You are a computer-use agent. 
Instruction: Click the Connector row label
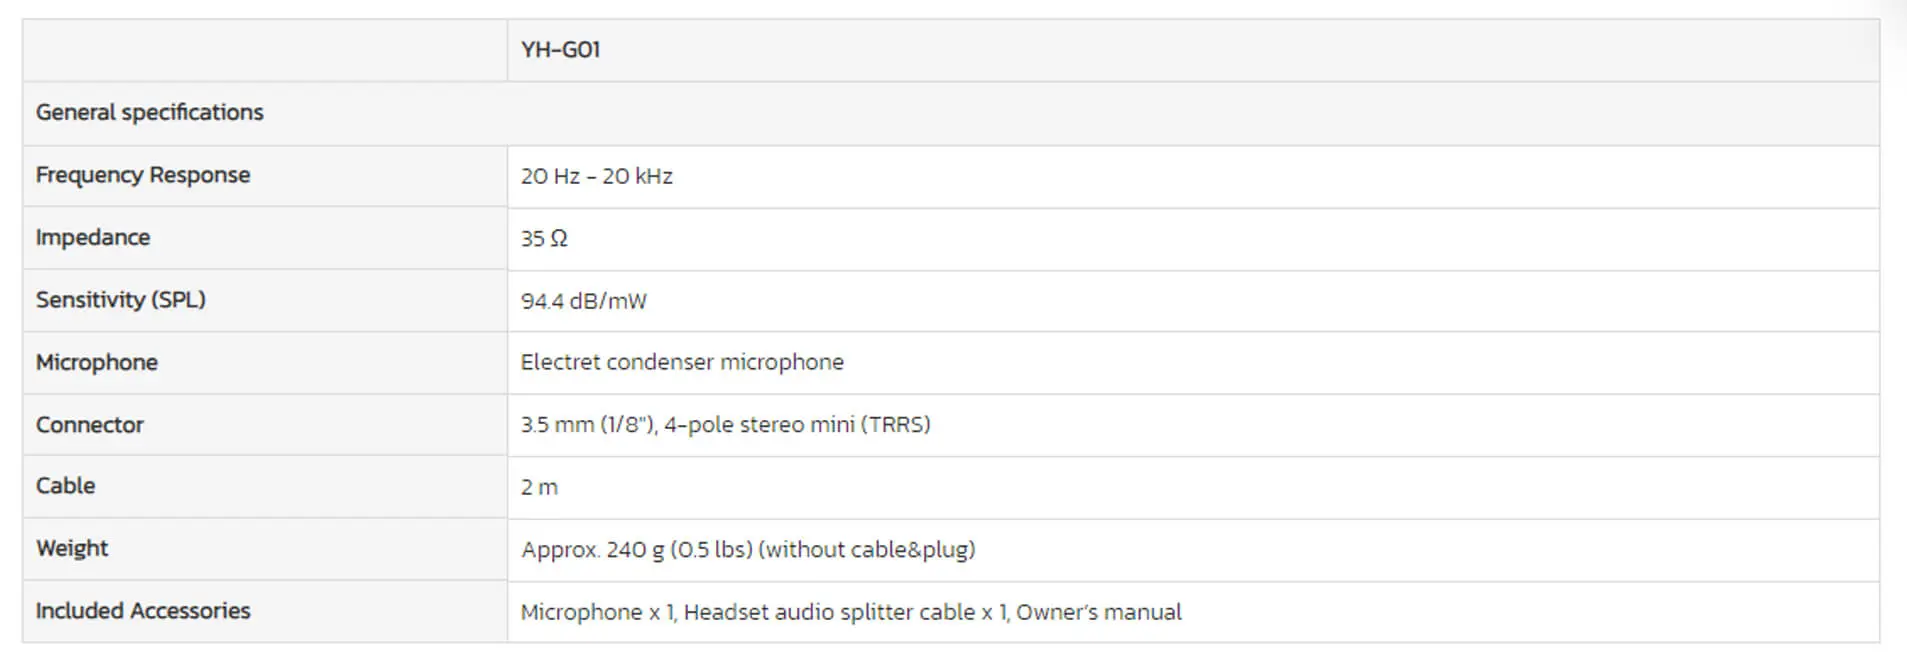[90, 424]
